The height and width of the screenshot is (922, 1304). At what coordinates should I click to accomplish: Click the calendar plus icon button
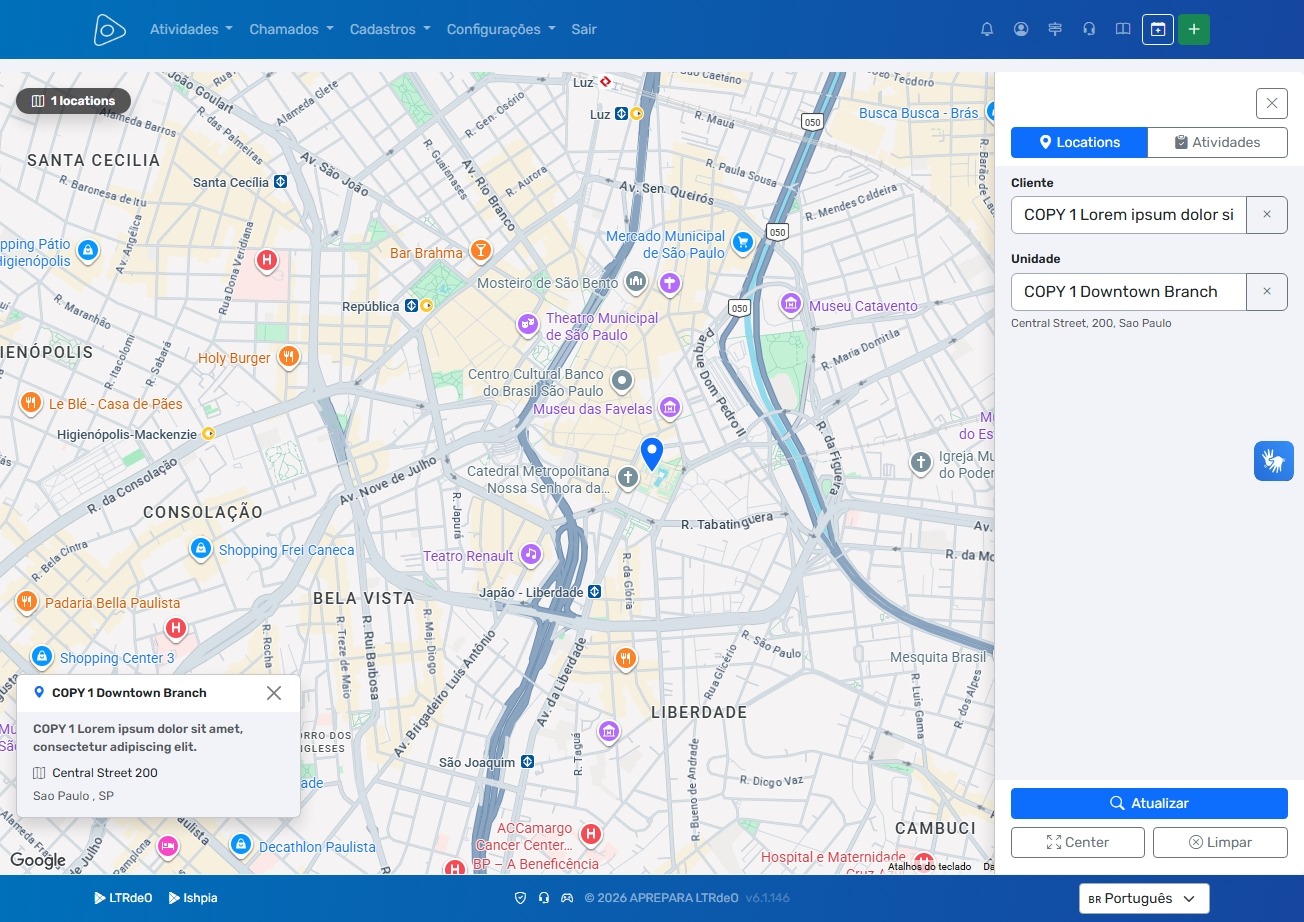1158,29
